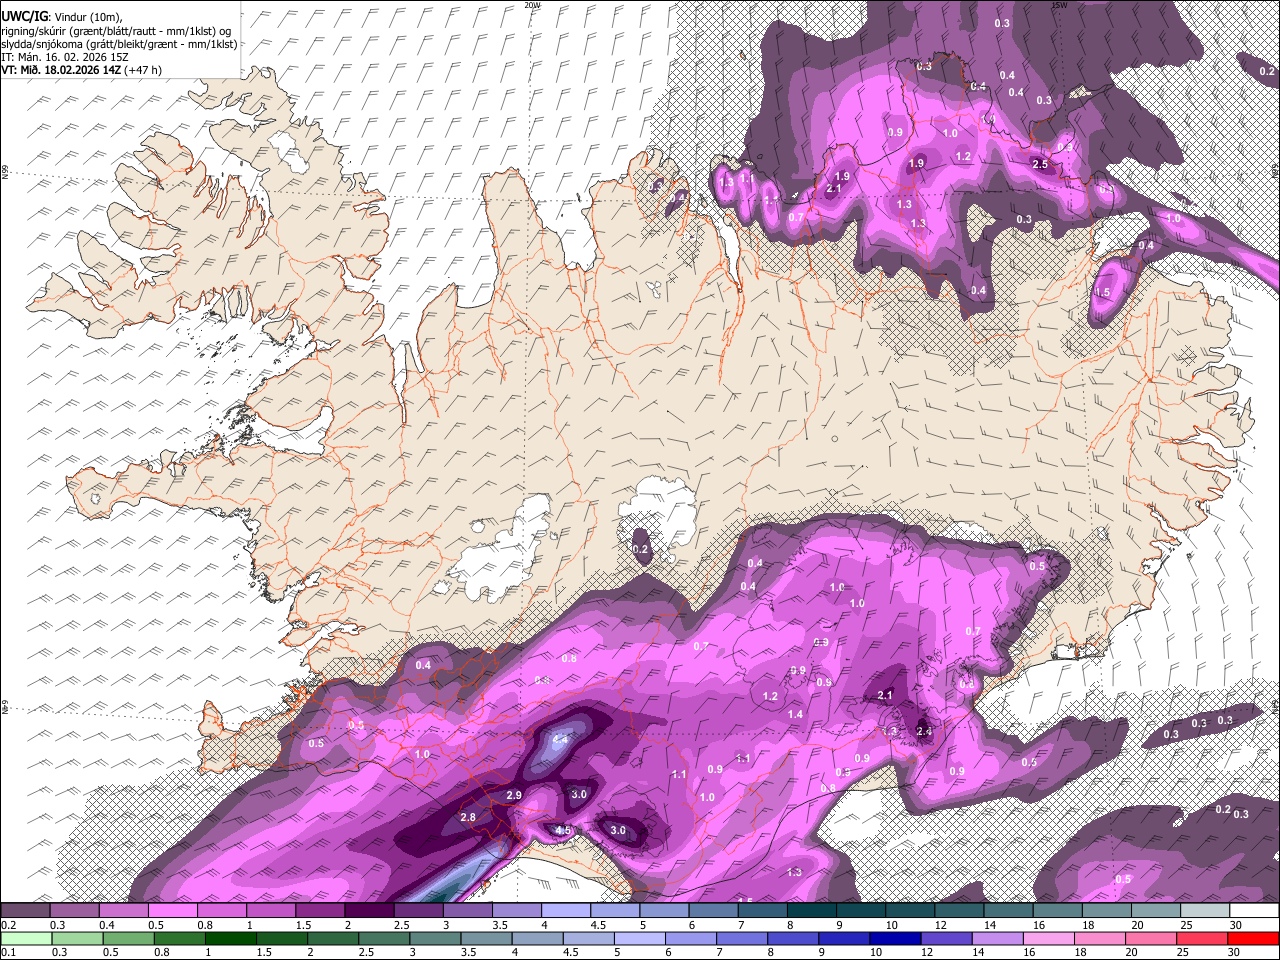Select the upper legend swatch between 6 and 7
Image resolution: width=1280 pixels, height=960 pixels.
(x=714, y=910)
